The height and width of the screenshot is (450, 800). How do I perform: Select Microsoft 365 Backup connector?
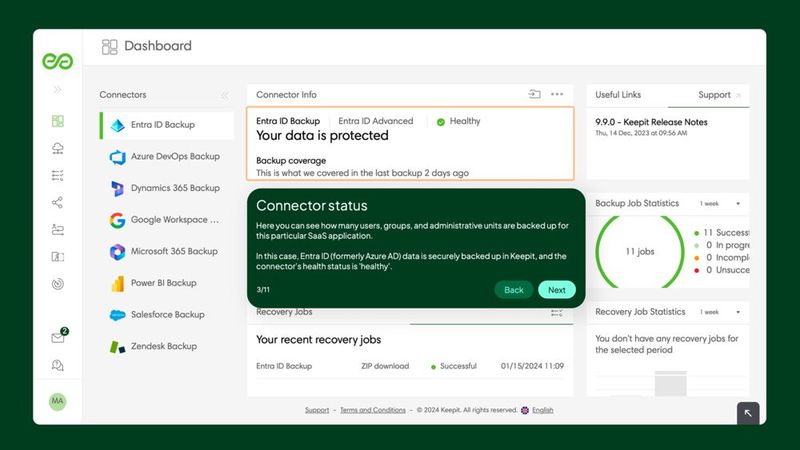[x=167, y=252]
